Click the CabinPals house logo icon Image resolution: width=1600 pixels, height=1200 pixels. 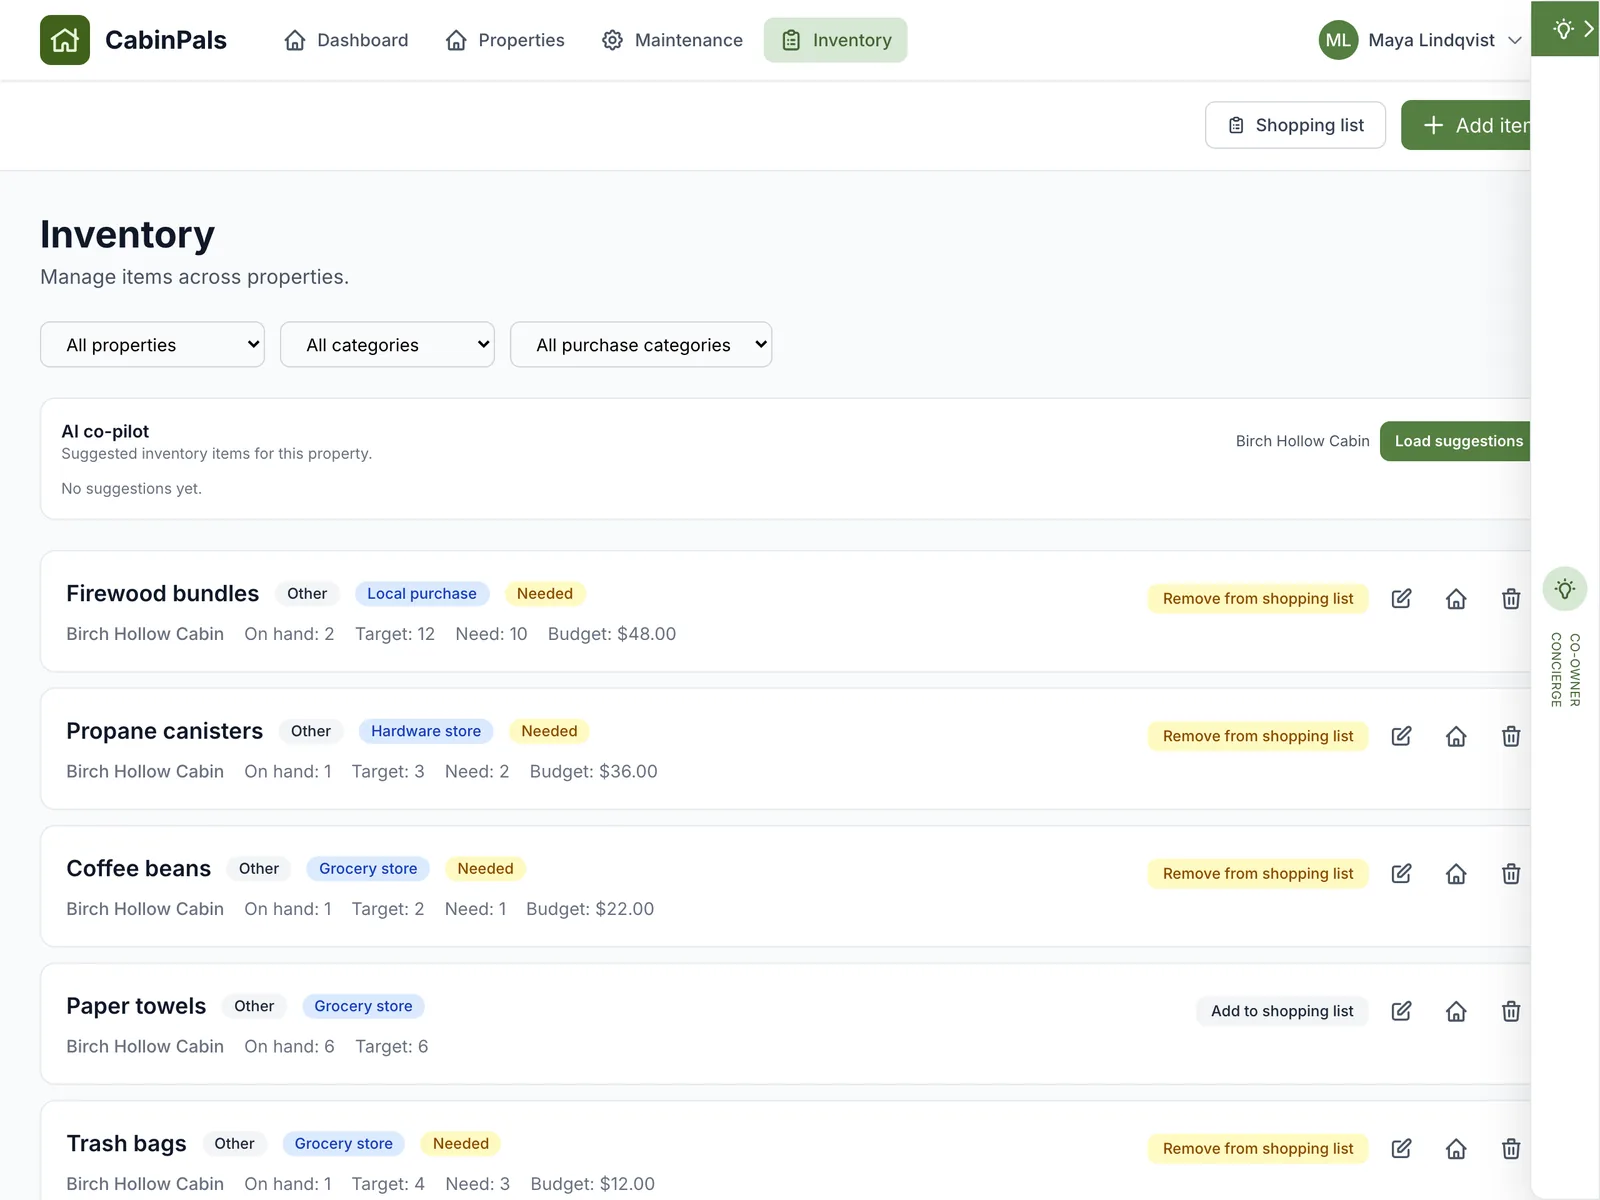point(65,40)
